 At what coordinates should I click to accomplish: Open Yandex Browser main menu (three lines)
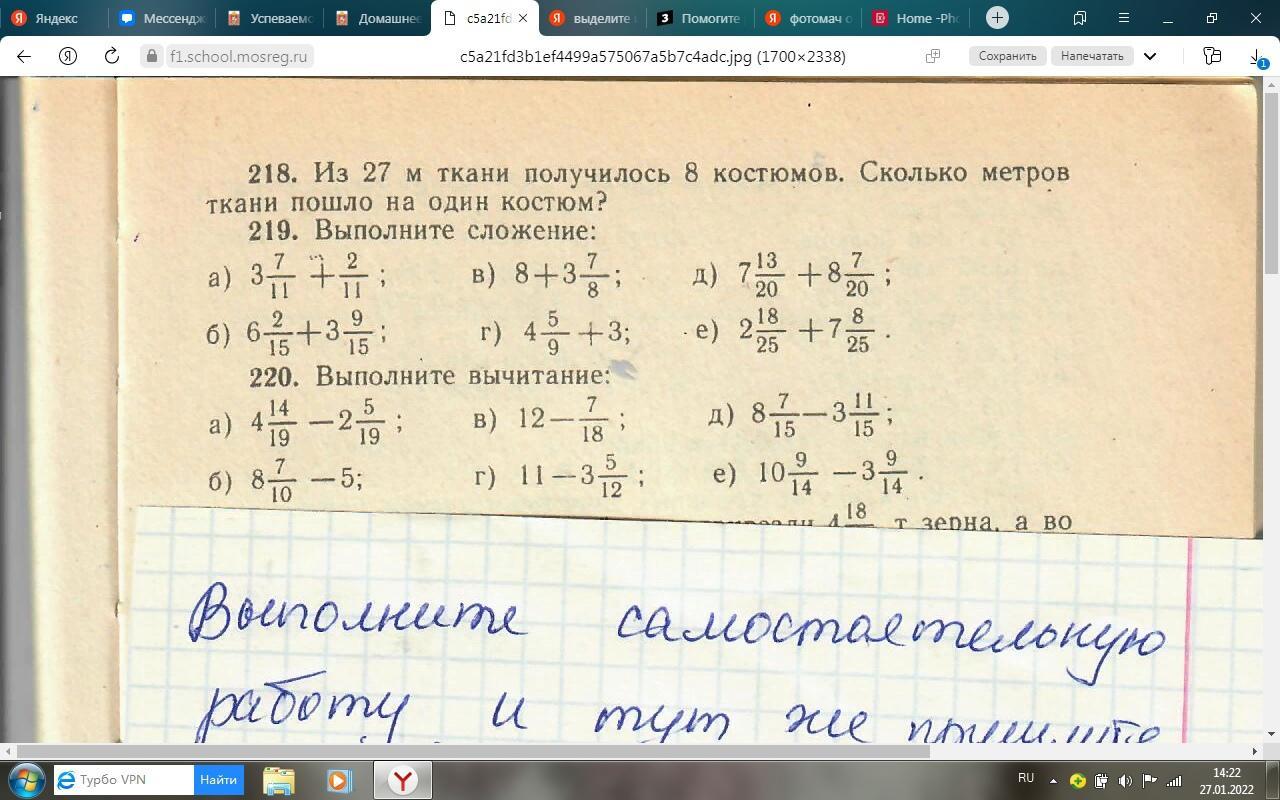pos(1125,18)
